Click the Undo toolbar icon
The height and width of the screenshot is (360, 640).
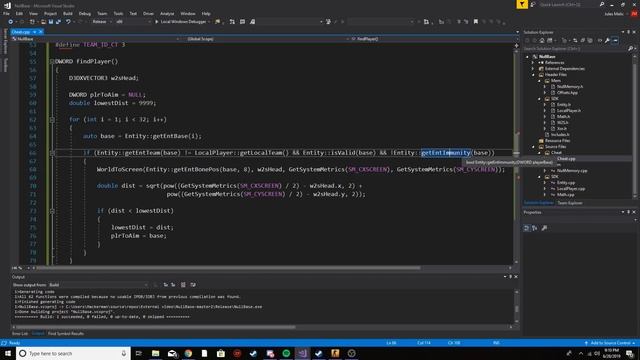click(68, 22)
